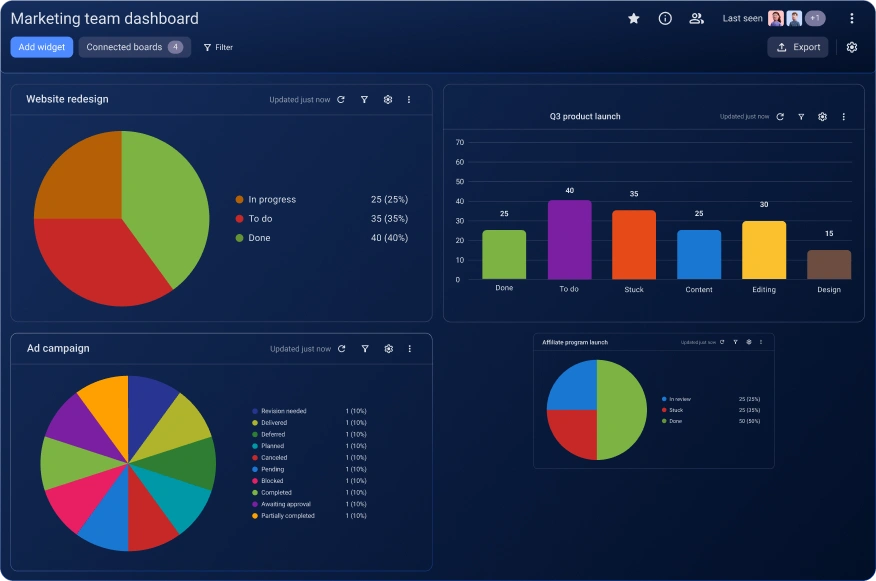Select Revision needed legend item in Ad campaign
876x581 pixels.
tap(309, 411)
